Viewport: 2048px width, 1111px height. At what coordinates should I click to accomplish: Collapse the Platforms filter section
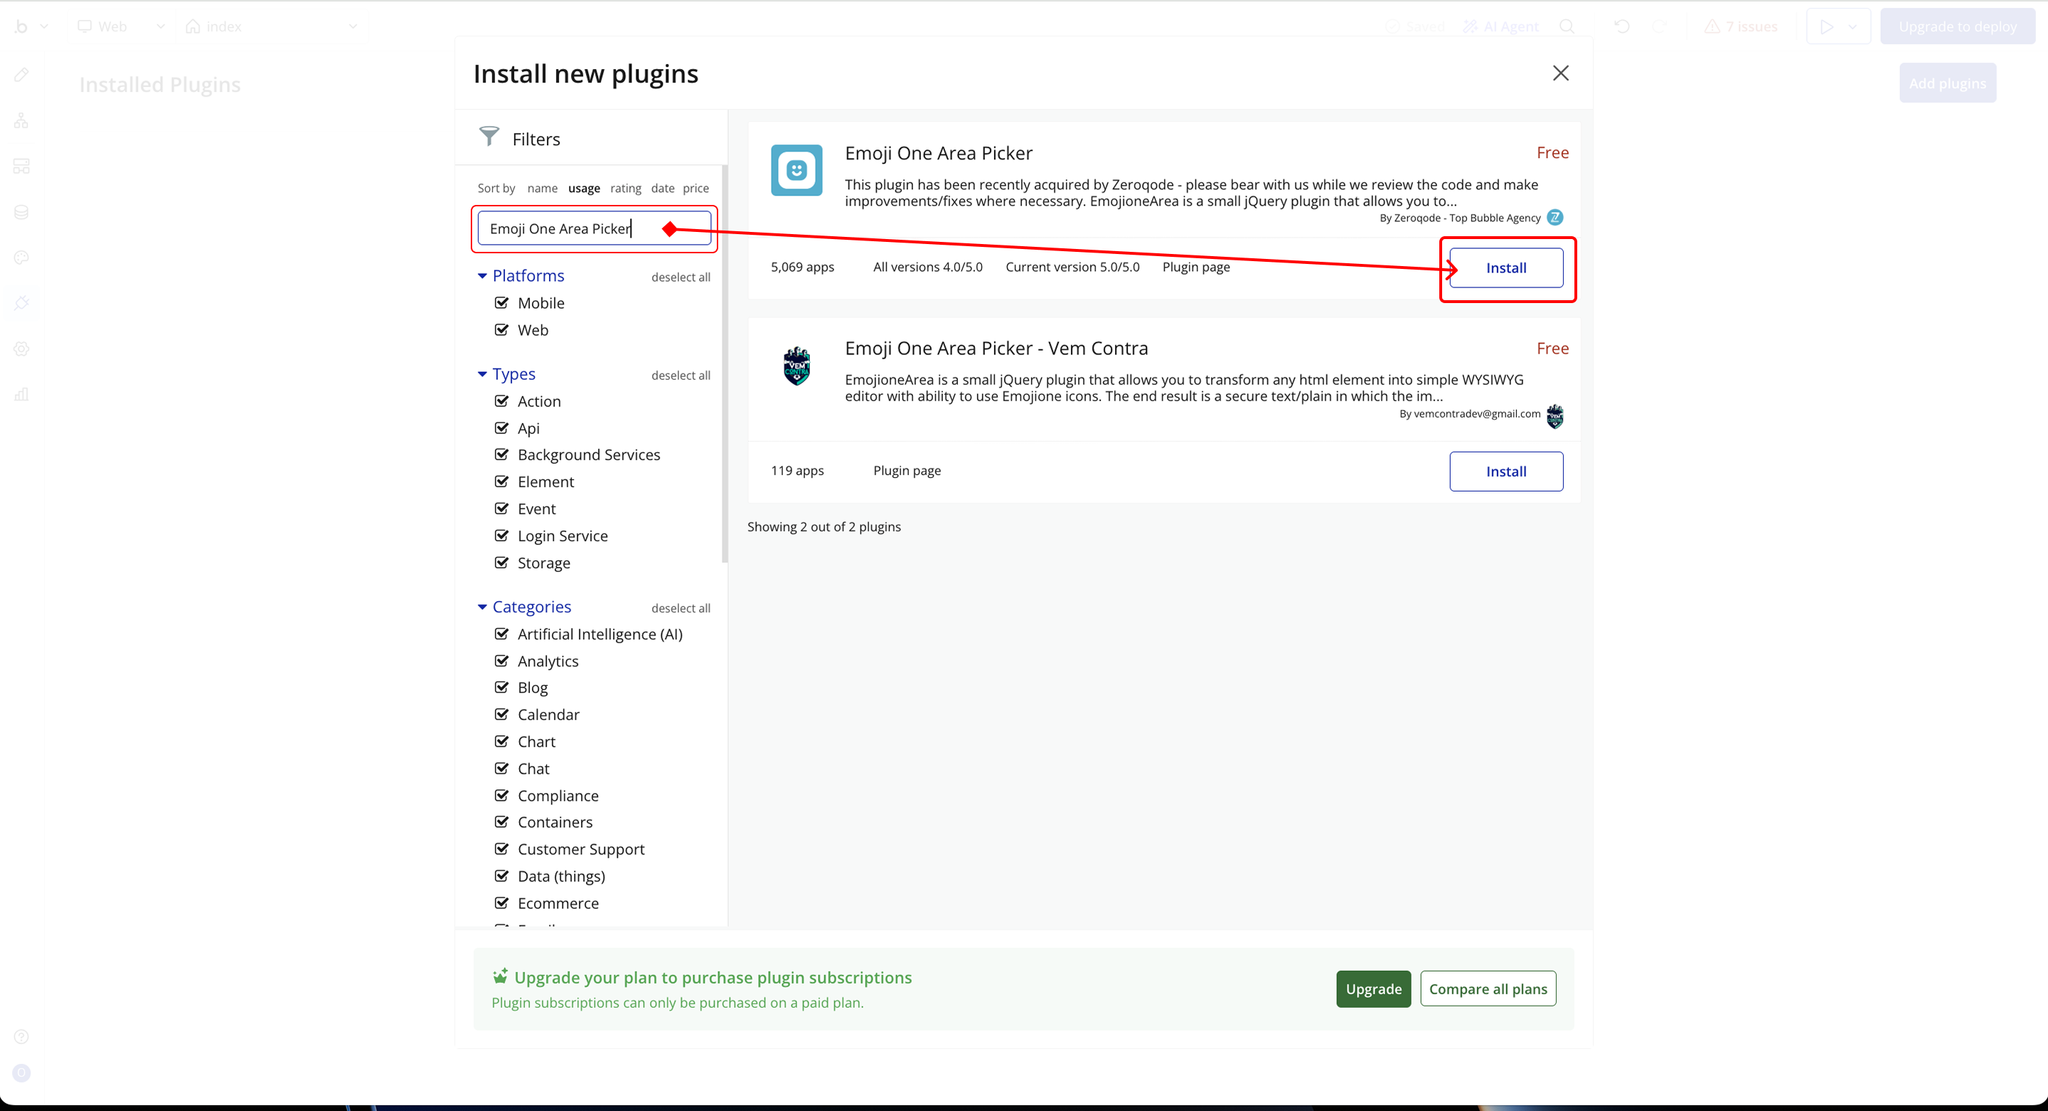(482, 276)
